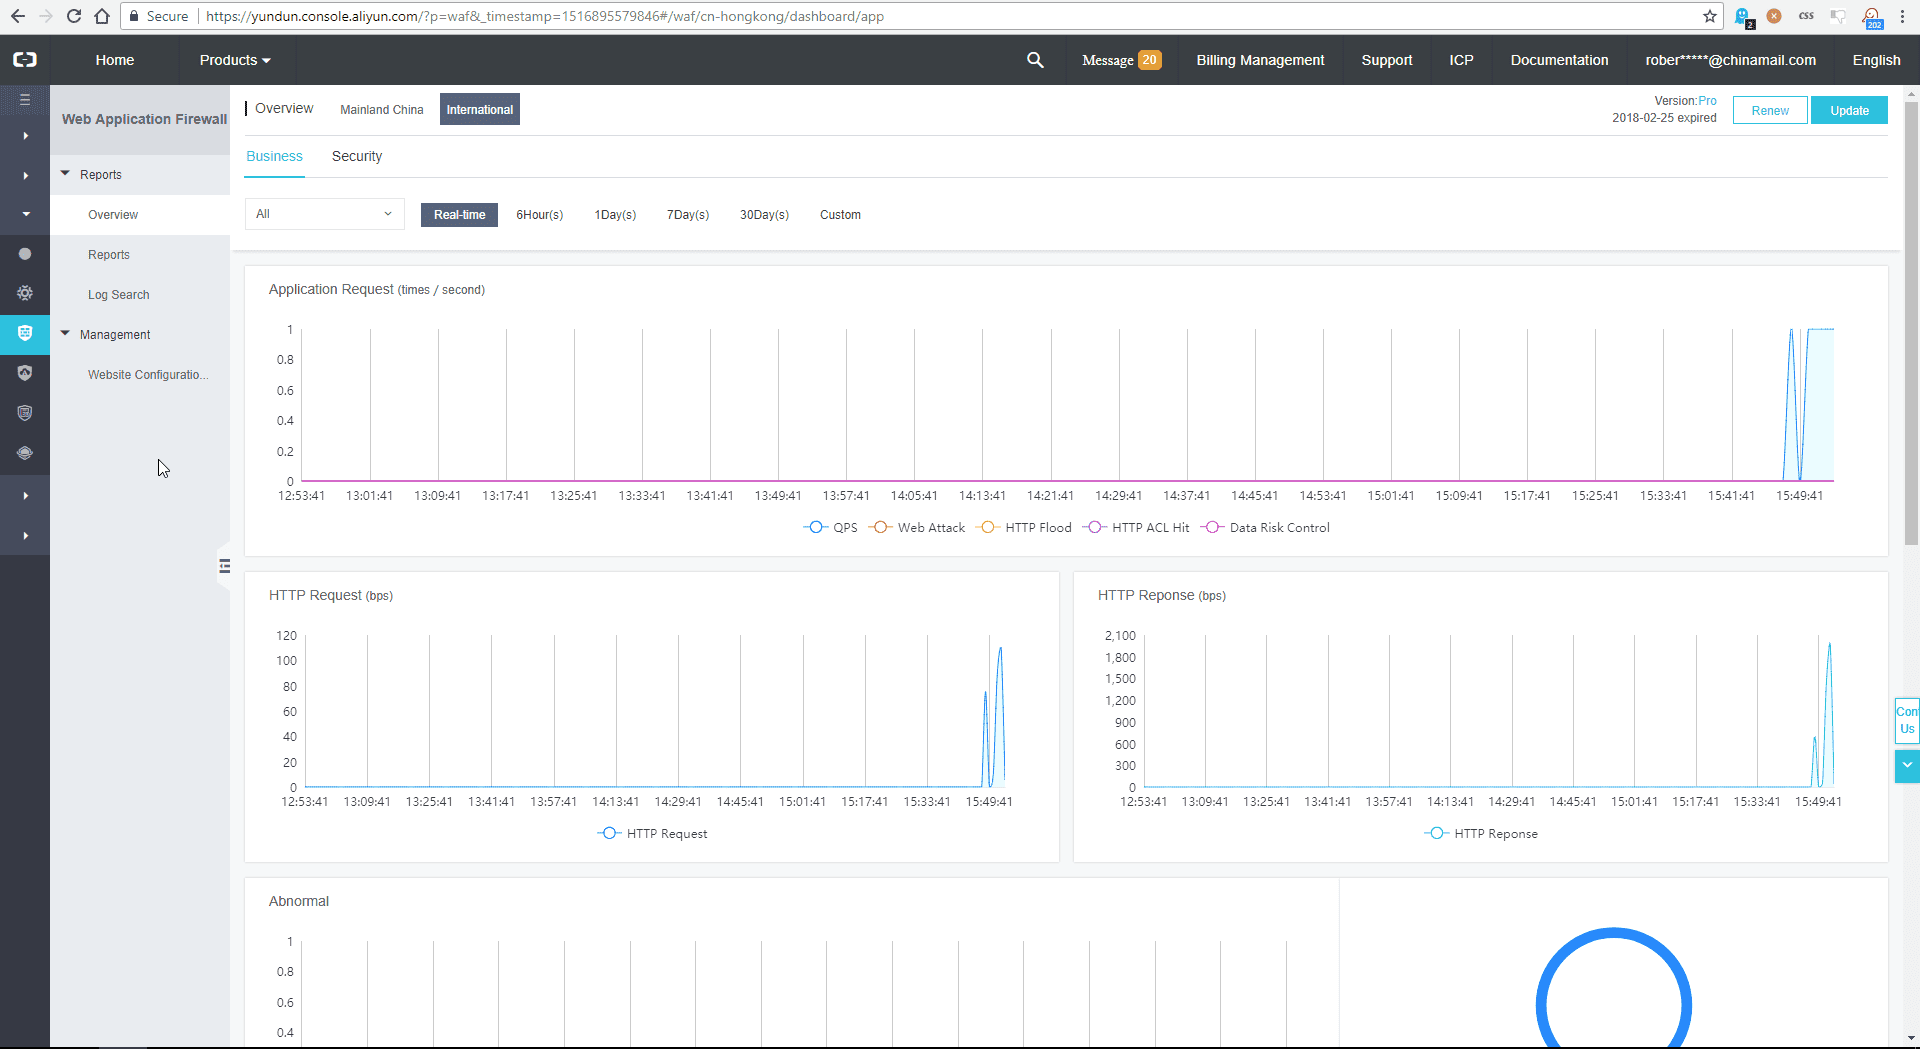Open Log Search in the side menu

[x=118, y=295]
